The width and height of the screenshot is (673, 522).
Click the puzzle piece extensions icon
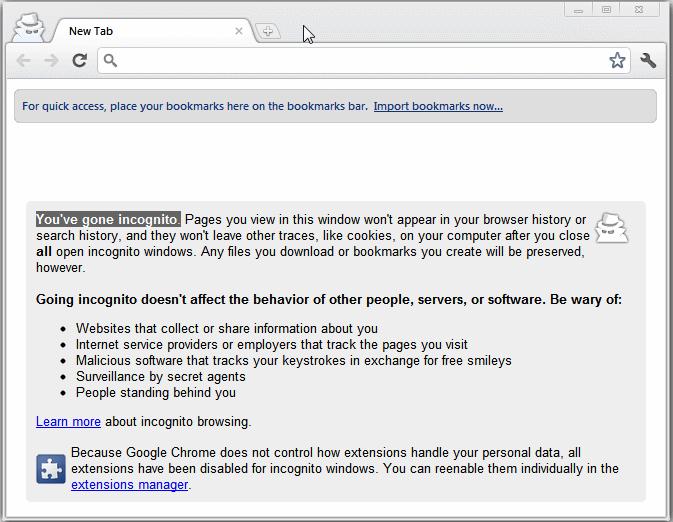51,468
